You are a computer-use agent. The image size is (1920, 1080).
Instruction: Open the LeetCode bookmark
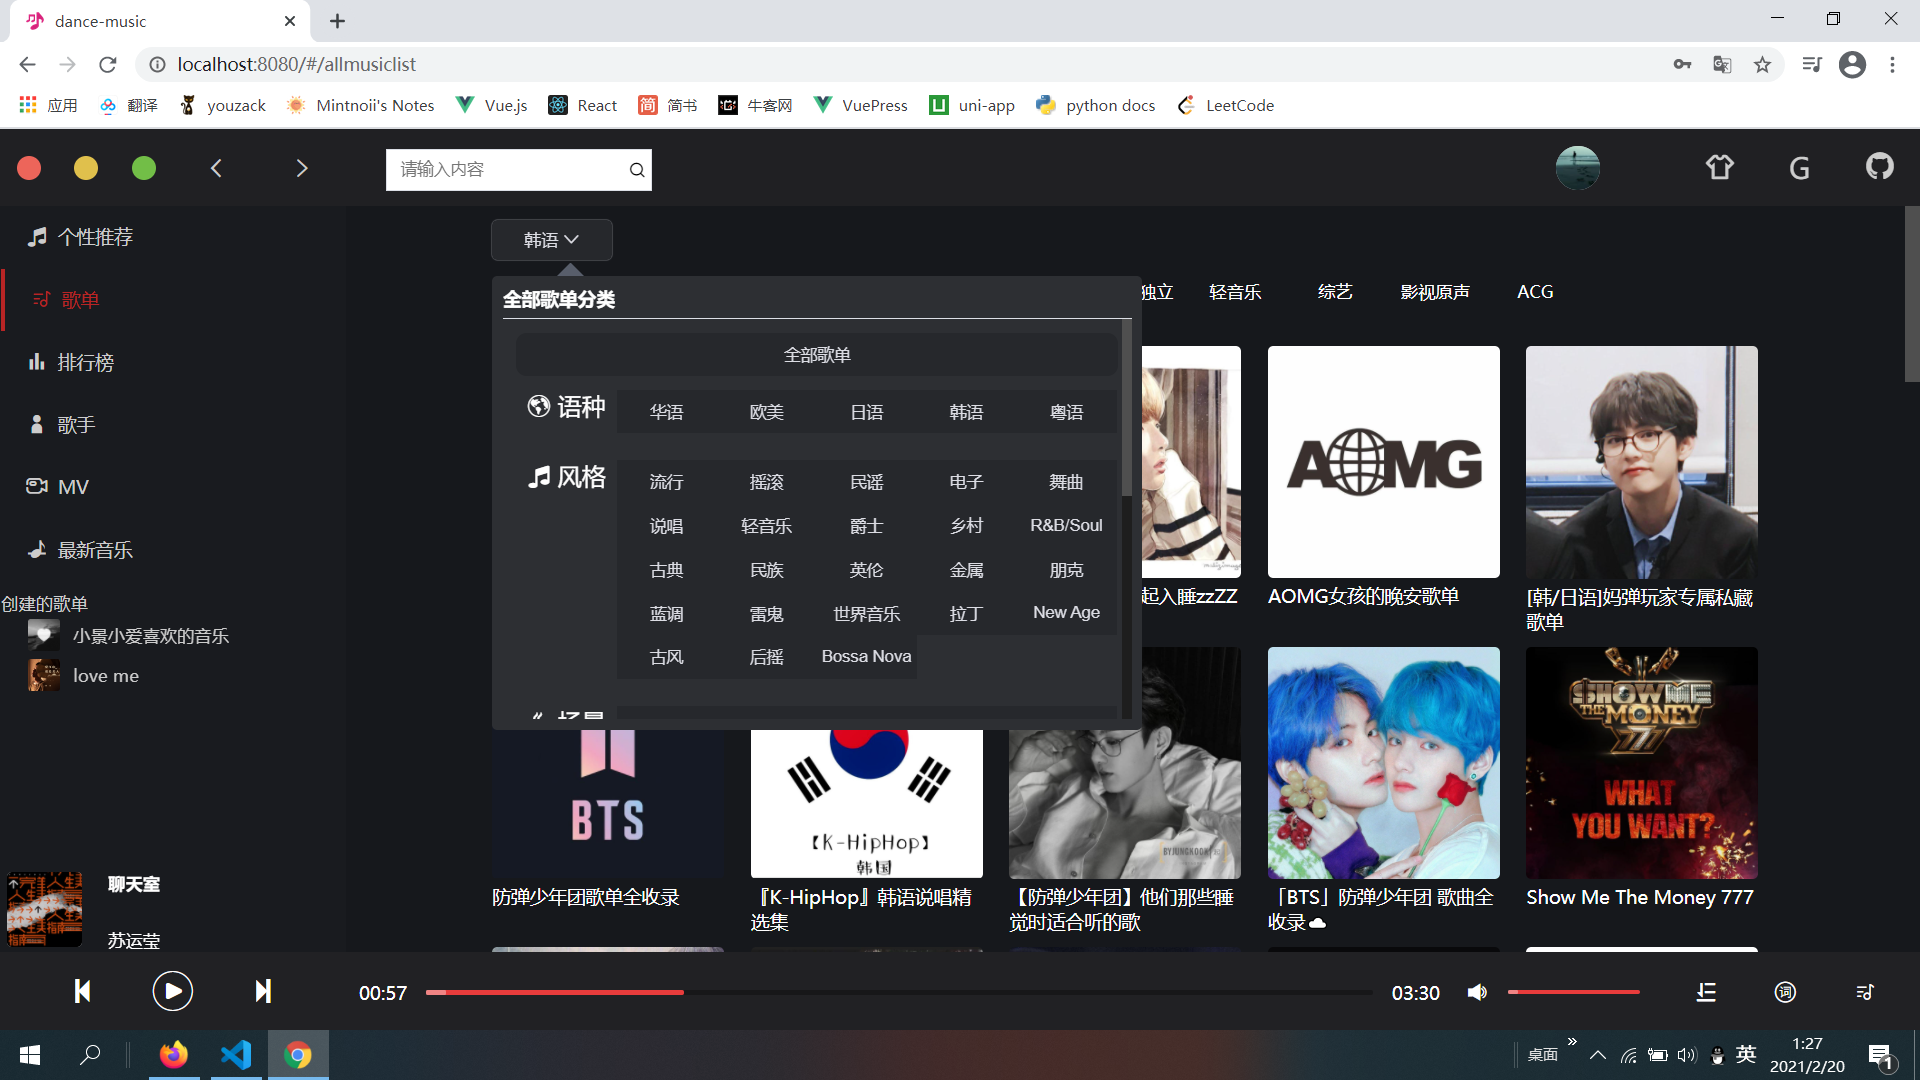click(1226, 105)
